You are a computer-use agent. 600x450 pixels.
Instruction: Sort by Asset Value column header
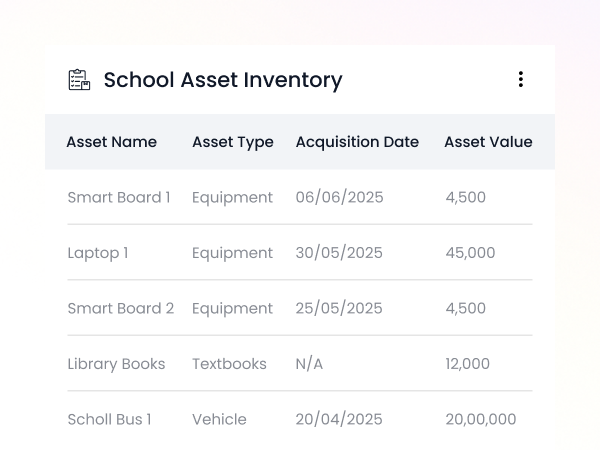488,142
